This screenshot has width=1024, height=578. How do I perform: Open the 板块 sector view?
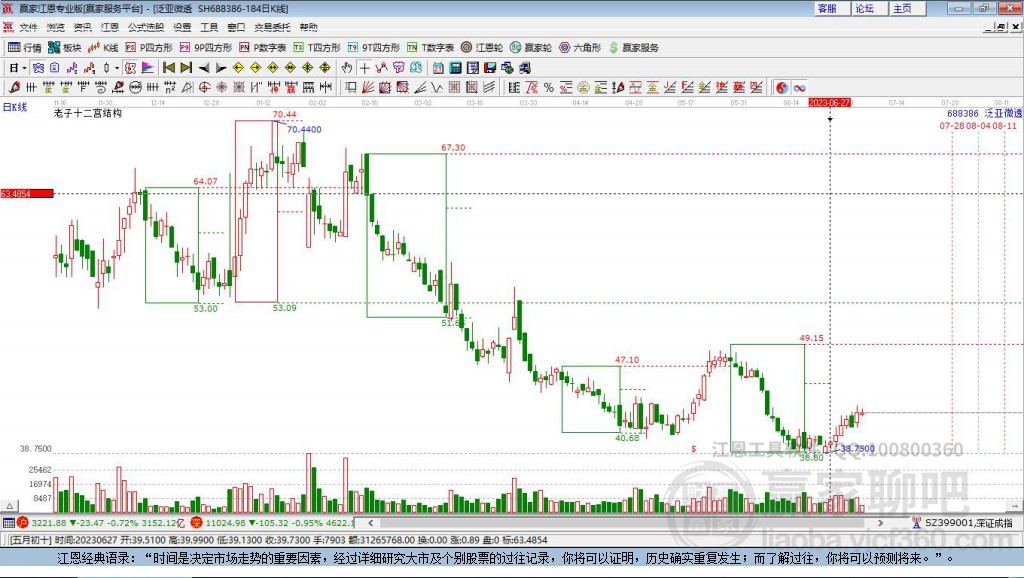pos(64,48)
